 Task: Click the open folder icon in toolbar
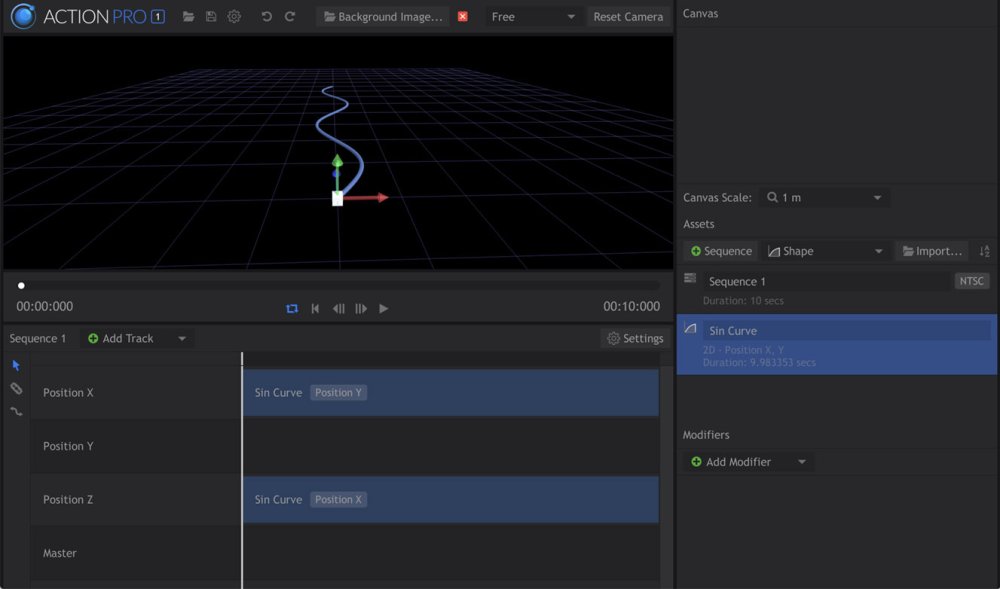tap(188, 17)
